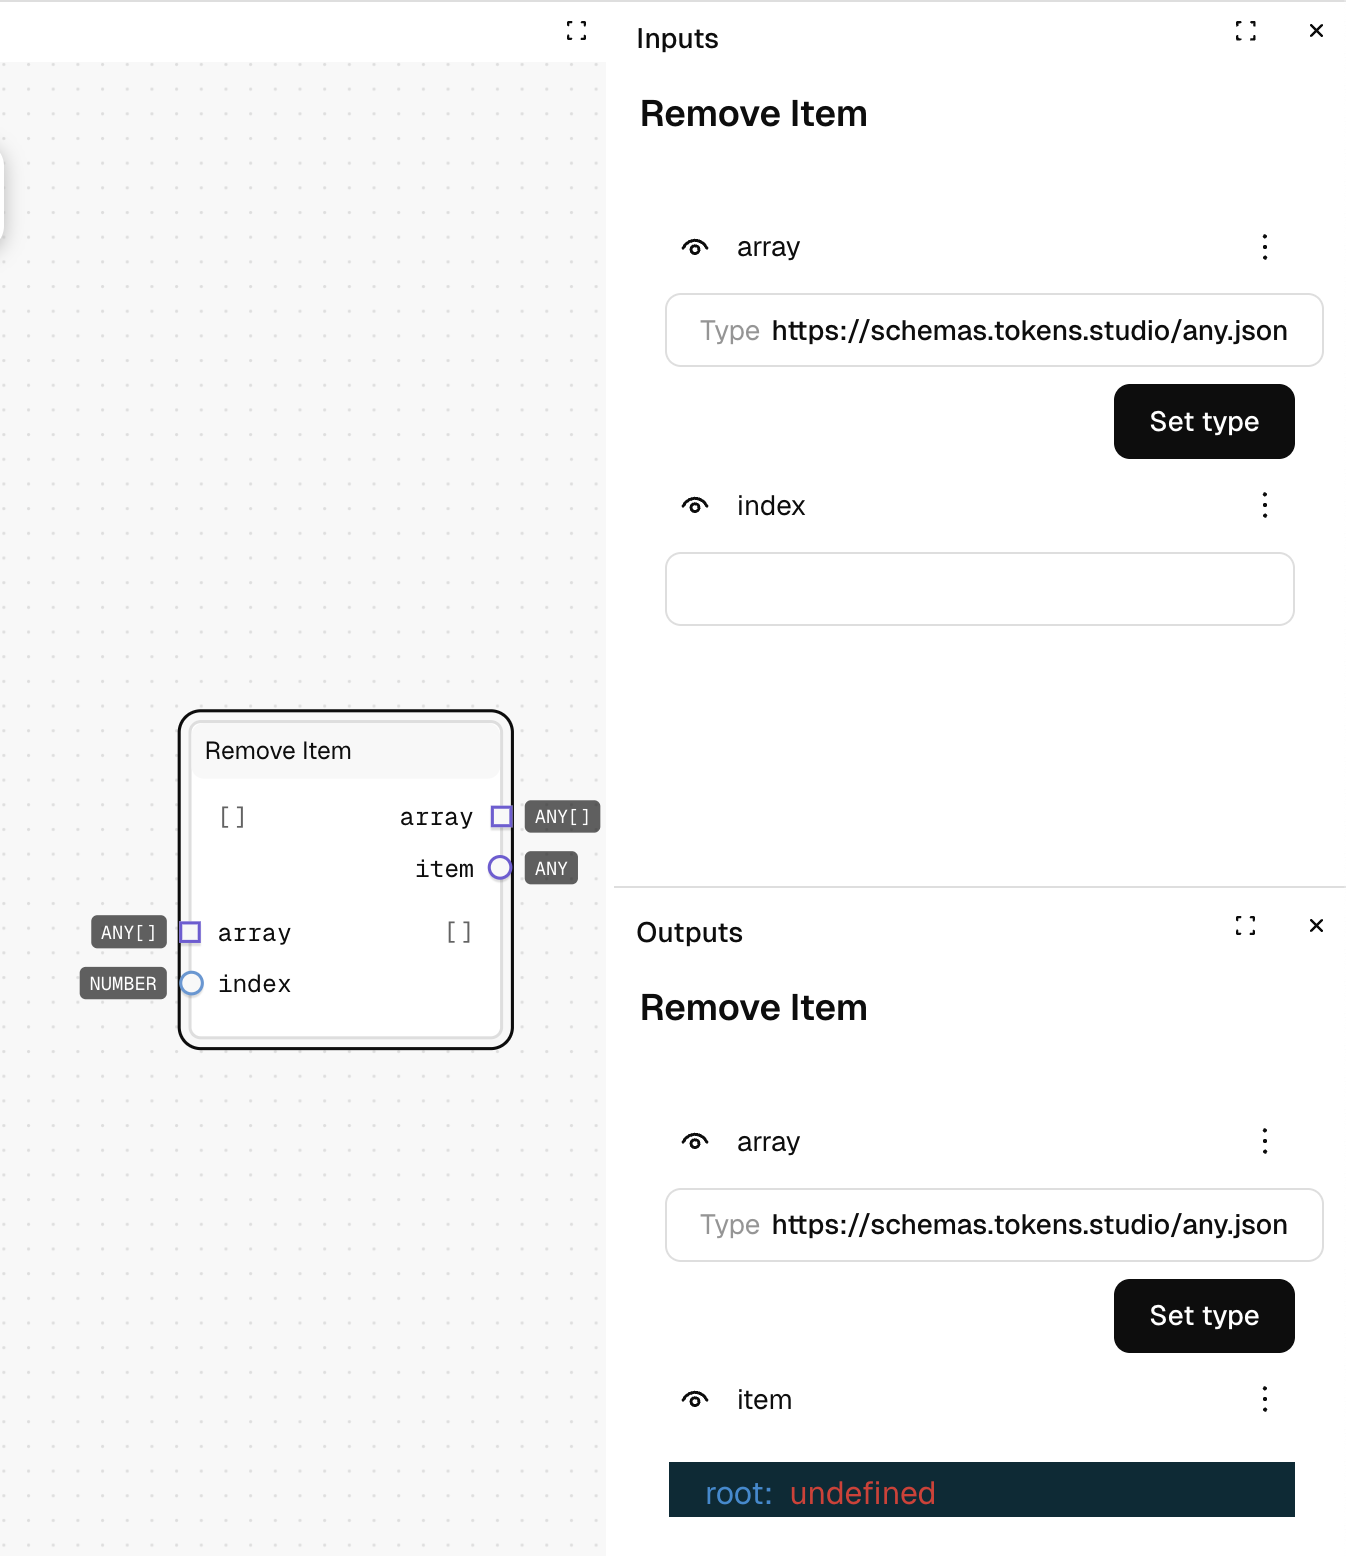This screenshot has width=1346, height=1556.
Task: Click the Inputs panel title
Action: tap(677, 38)
